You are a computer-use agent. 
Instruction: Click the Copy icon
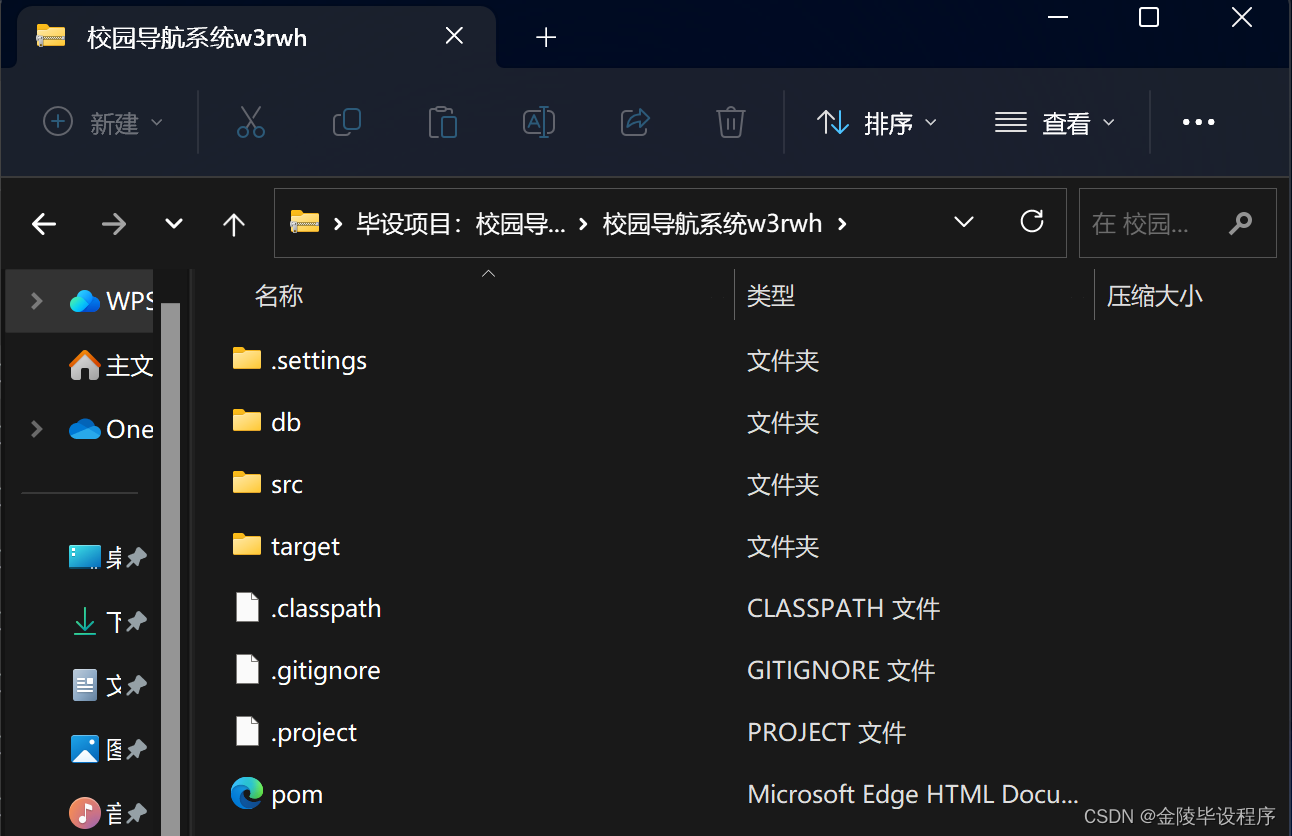346,122
